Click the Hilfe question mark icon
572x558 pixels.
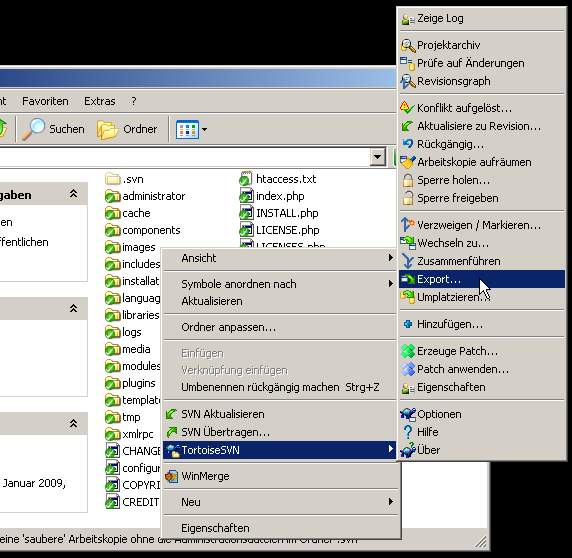408,432
